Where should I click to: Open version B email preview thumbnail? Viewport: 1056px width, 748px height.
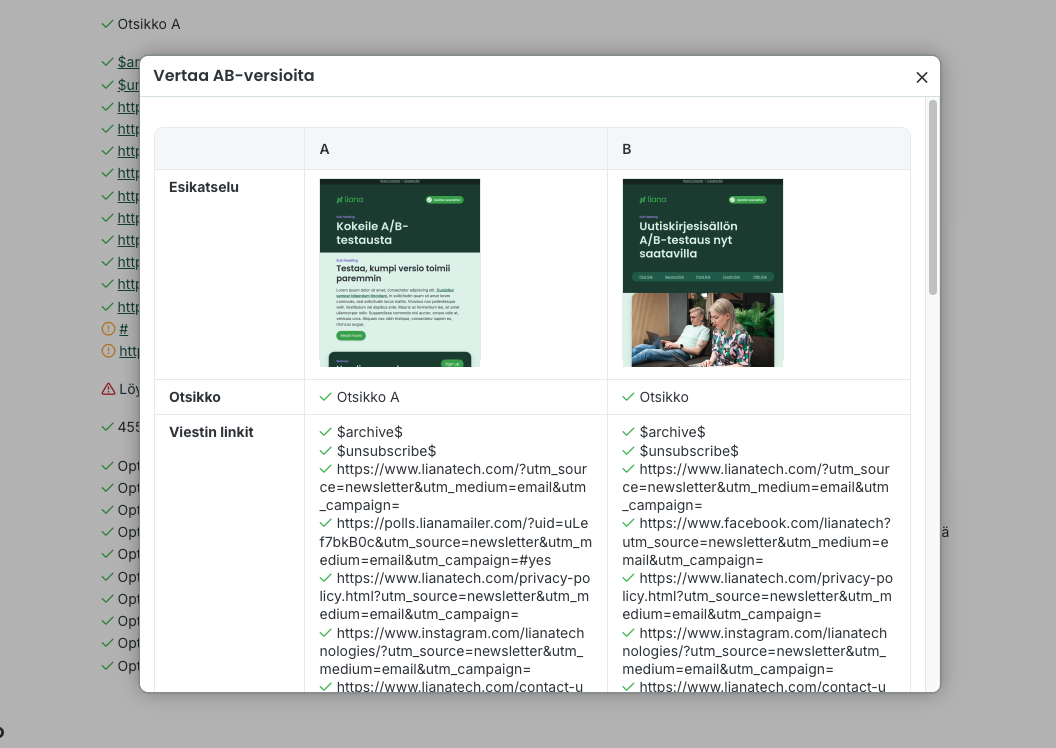coord(702,273)
